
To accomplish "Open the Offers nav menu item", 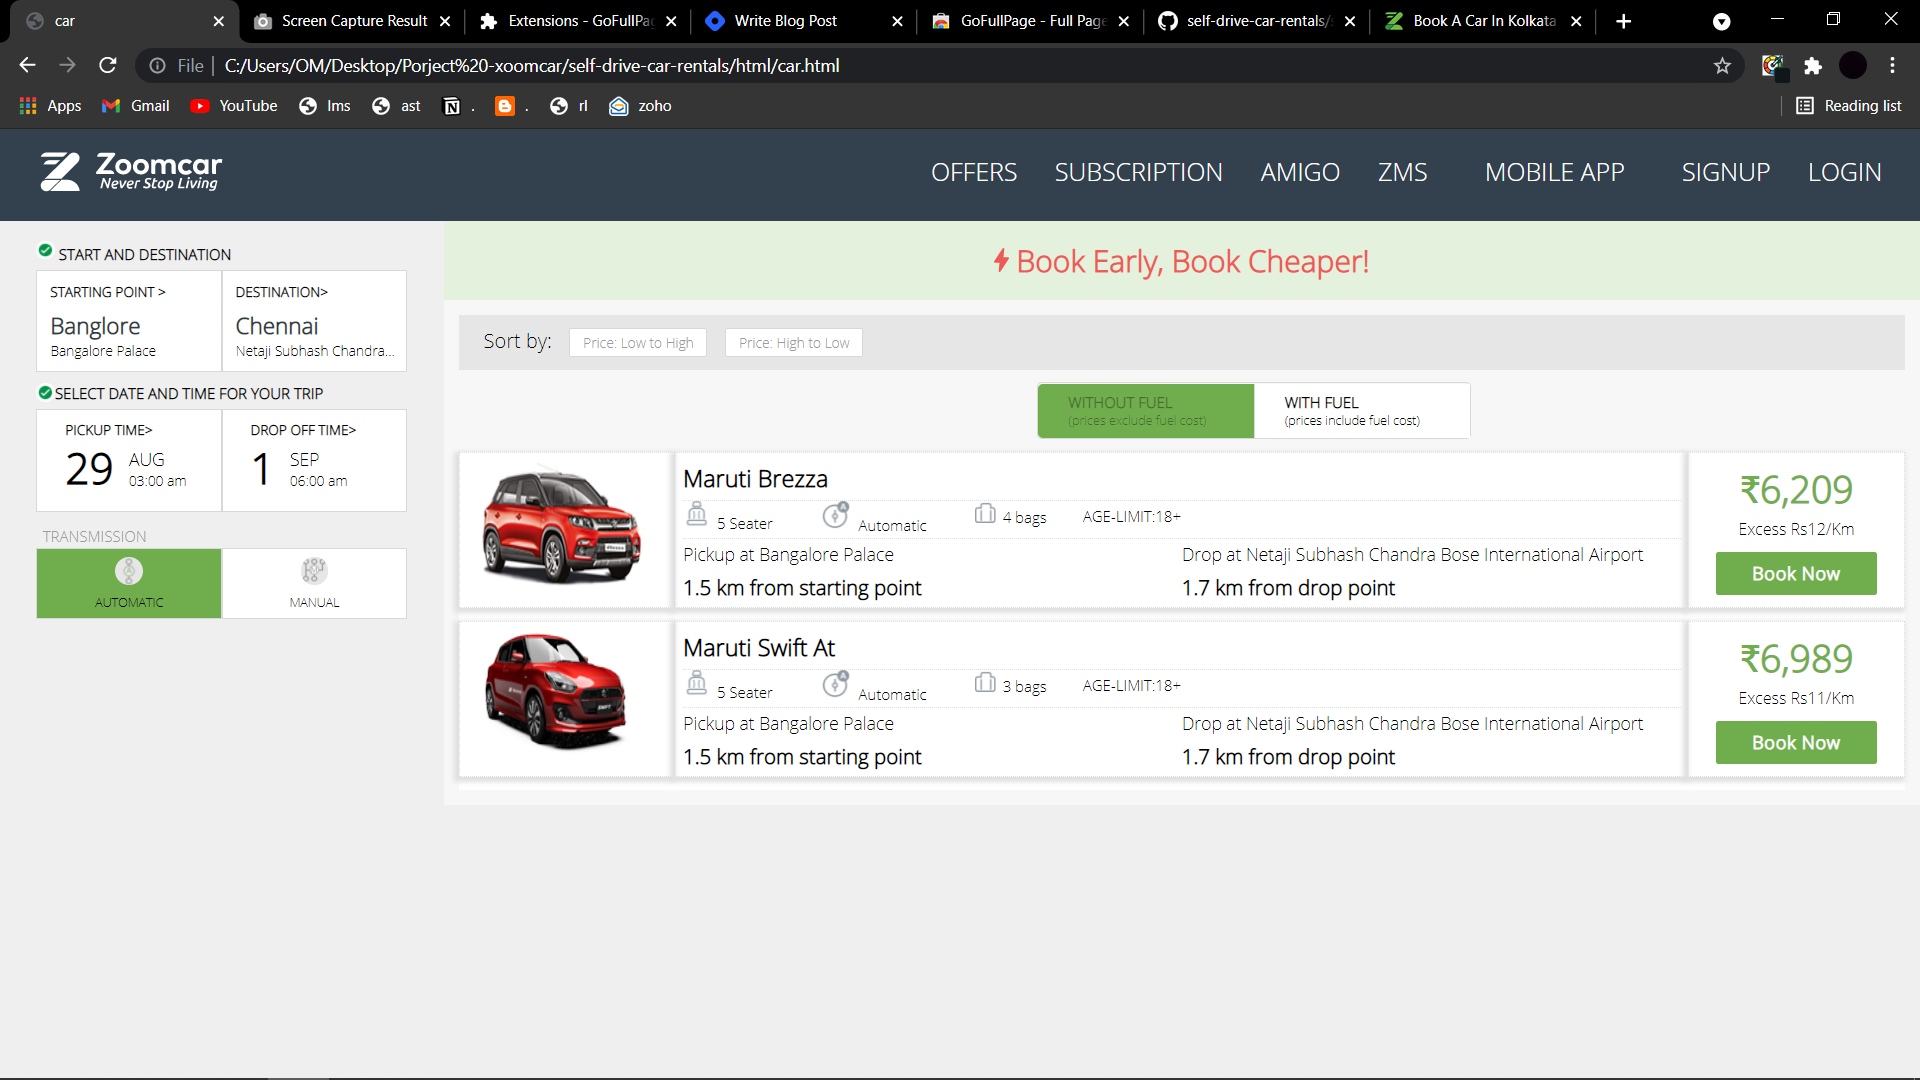I will coord(973,172).
